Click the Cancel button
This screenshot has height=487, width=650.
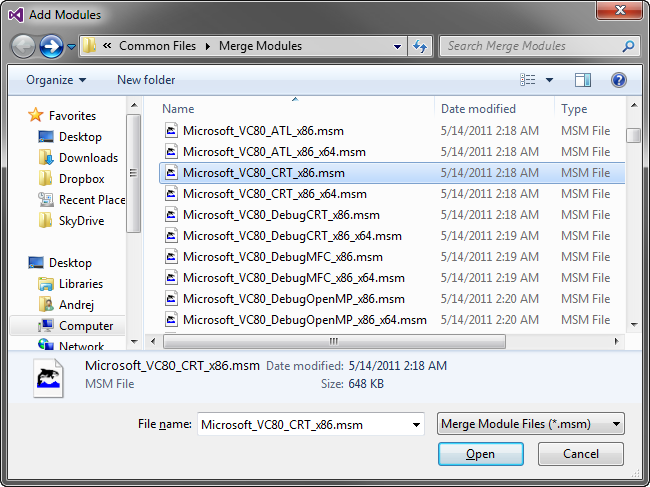point(581,454)
